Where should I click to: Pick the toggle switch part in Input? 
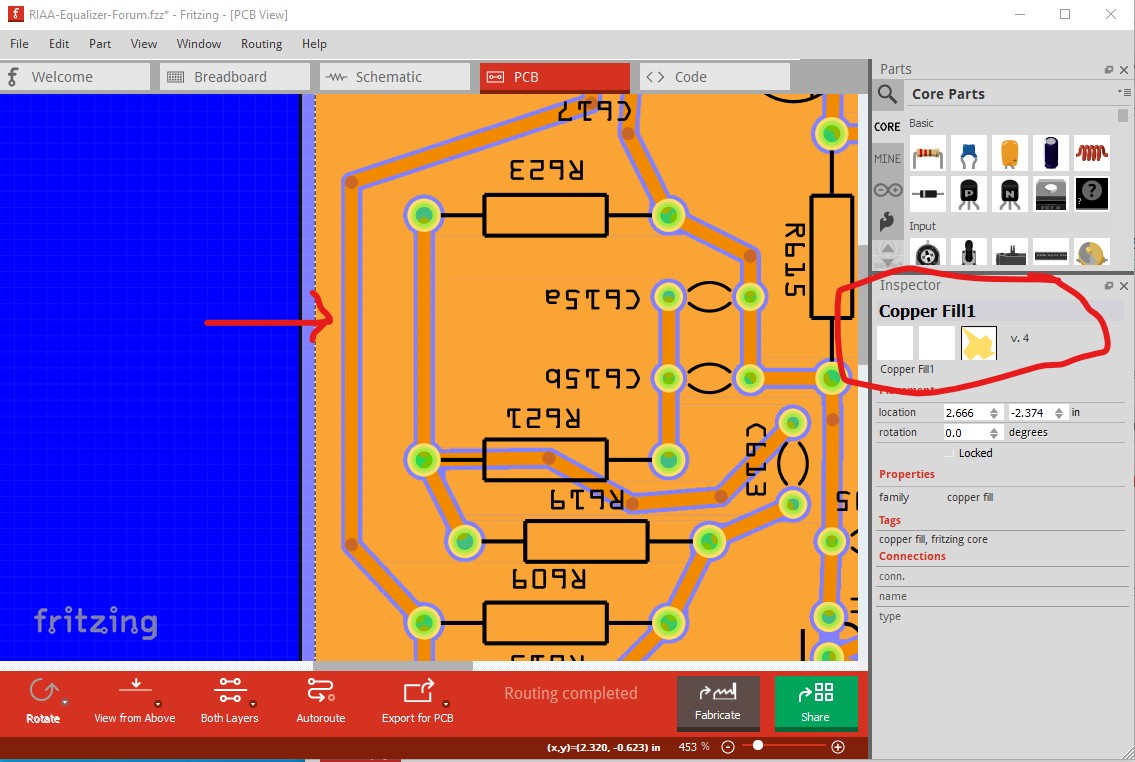click(x=969, y=253)
